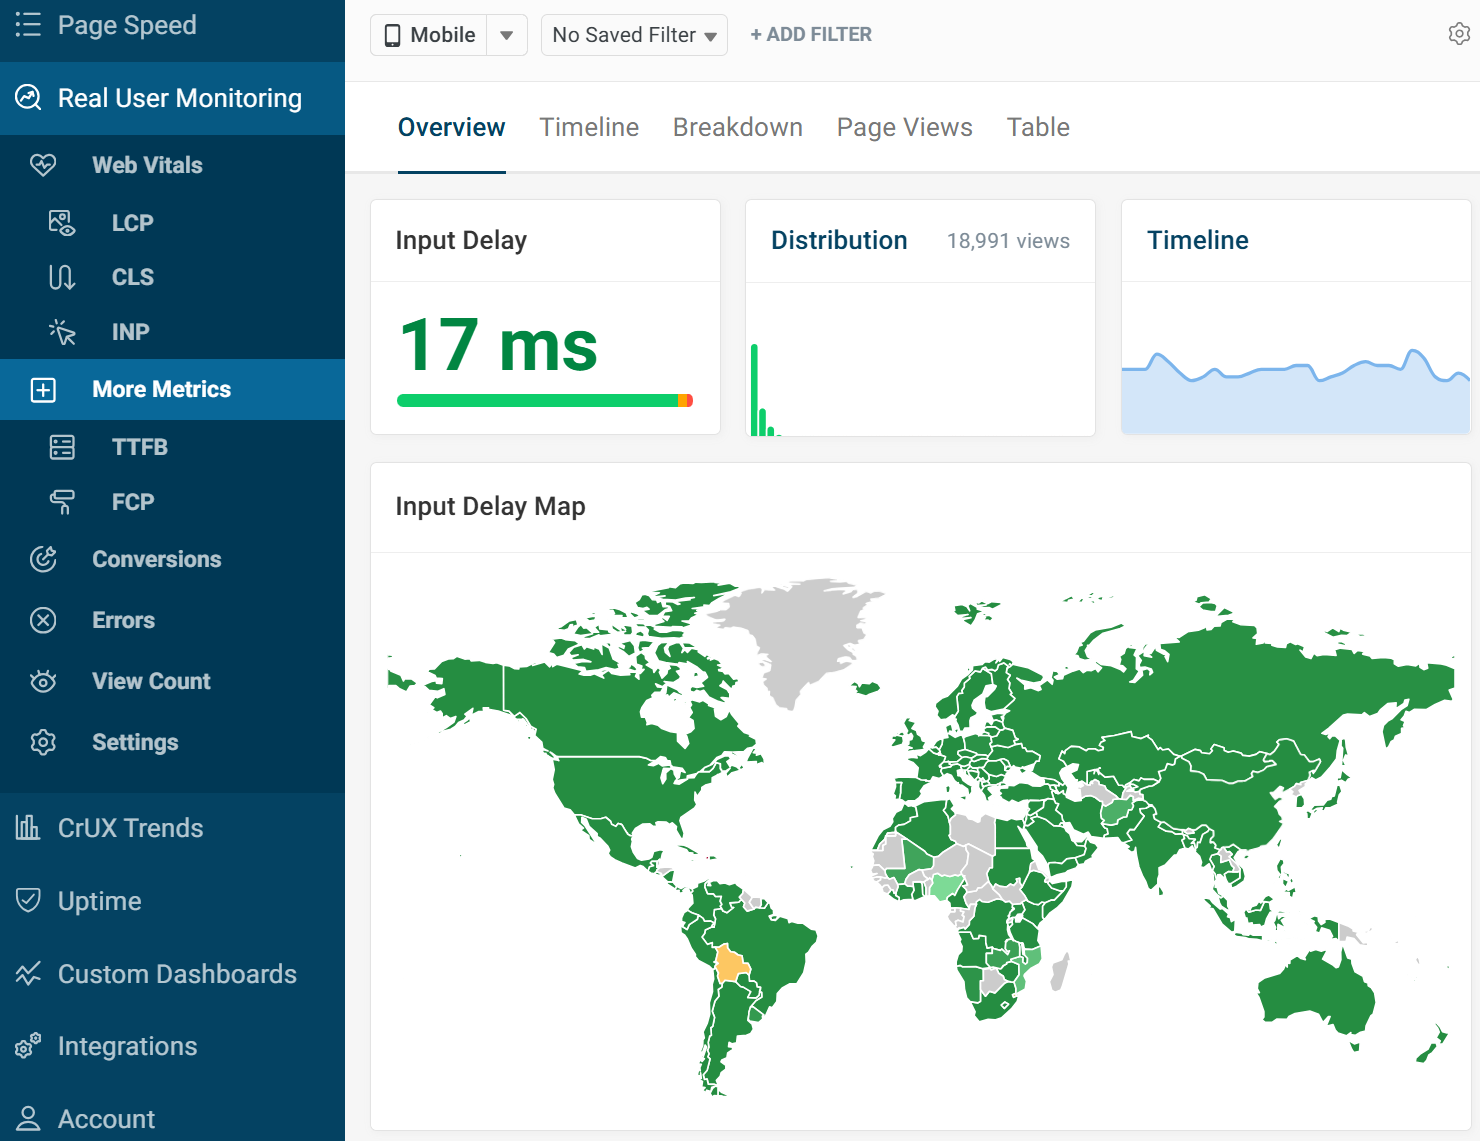Open the Table tab
The height and width of the screenshot is (1141, 1480).
pyautogui.click(x=1038, y=127)
